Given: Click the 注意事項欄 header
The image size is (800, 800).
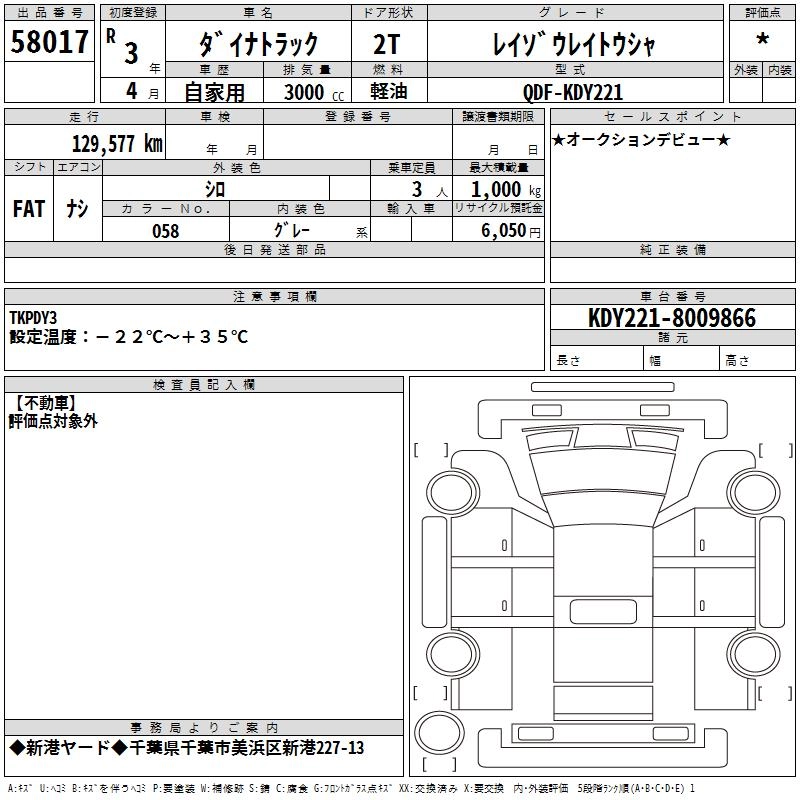Looking at the screenshot, I should pos(274,296).
